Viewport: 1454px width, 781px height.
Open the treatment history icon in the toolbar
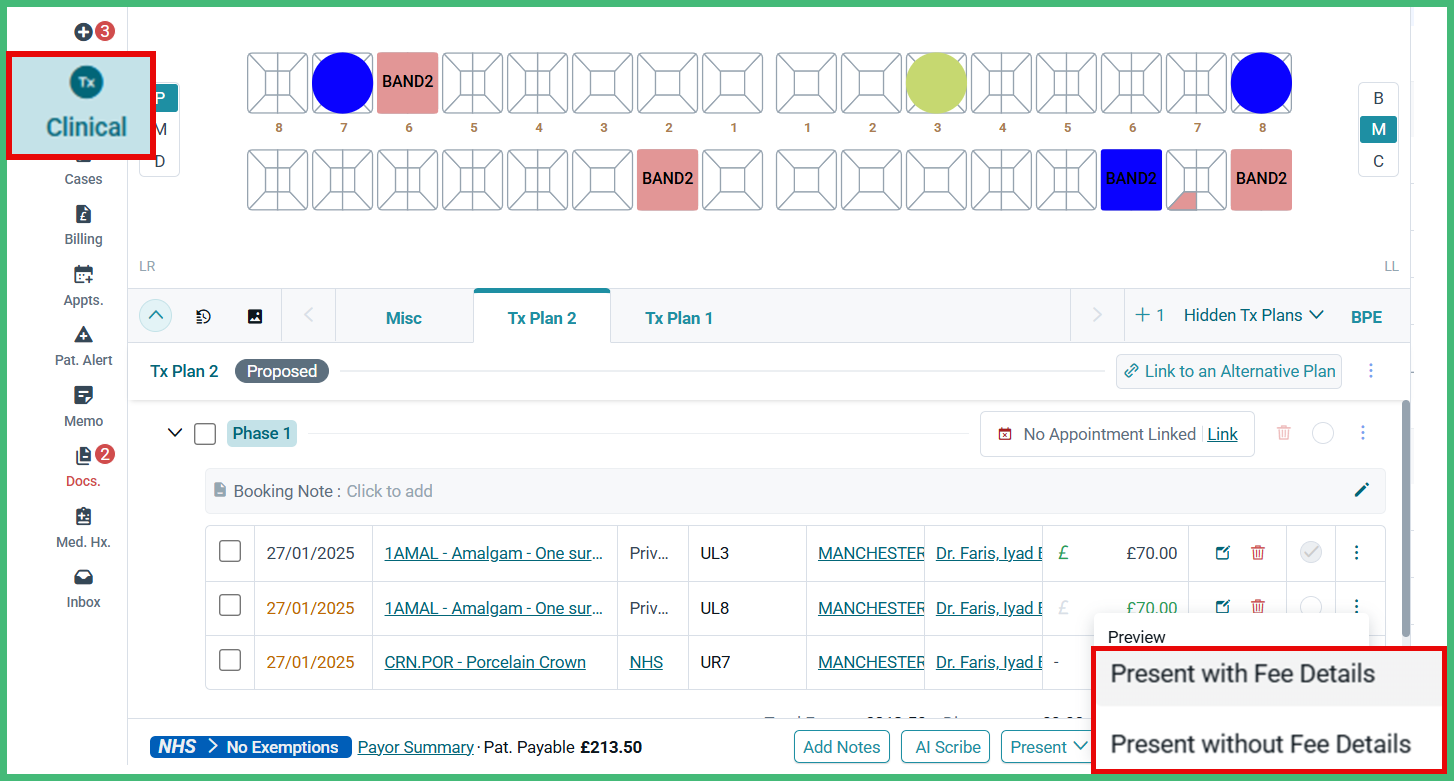[203, 316]
